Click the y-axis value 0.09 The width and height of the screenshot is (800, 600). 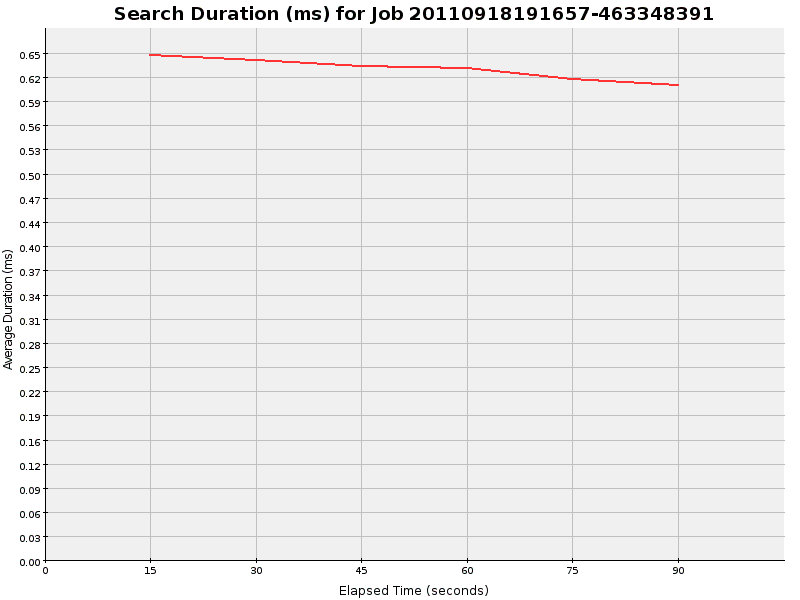pos(30,490)
